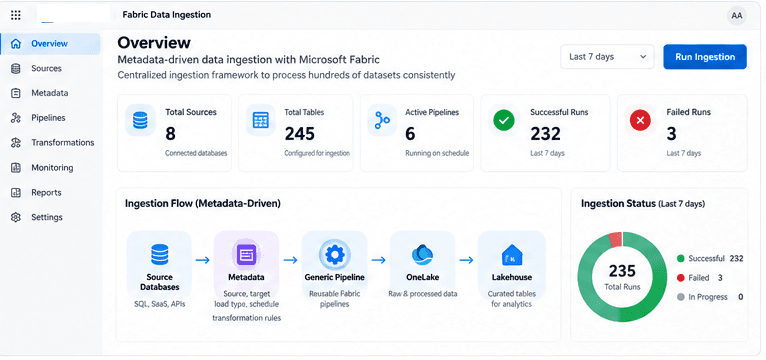Click the Curated tables for analytics caption
The height and width of the screenshot is (360, 766).
[x=511, y=299]
